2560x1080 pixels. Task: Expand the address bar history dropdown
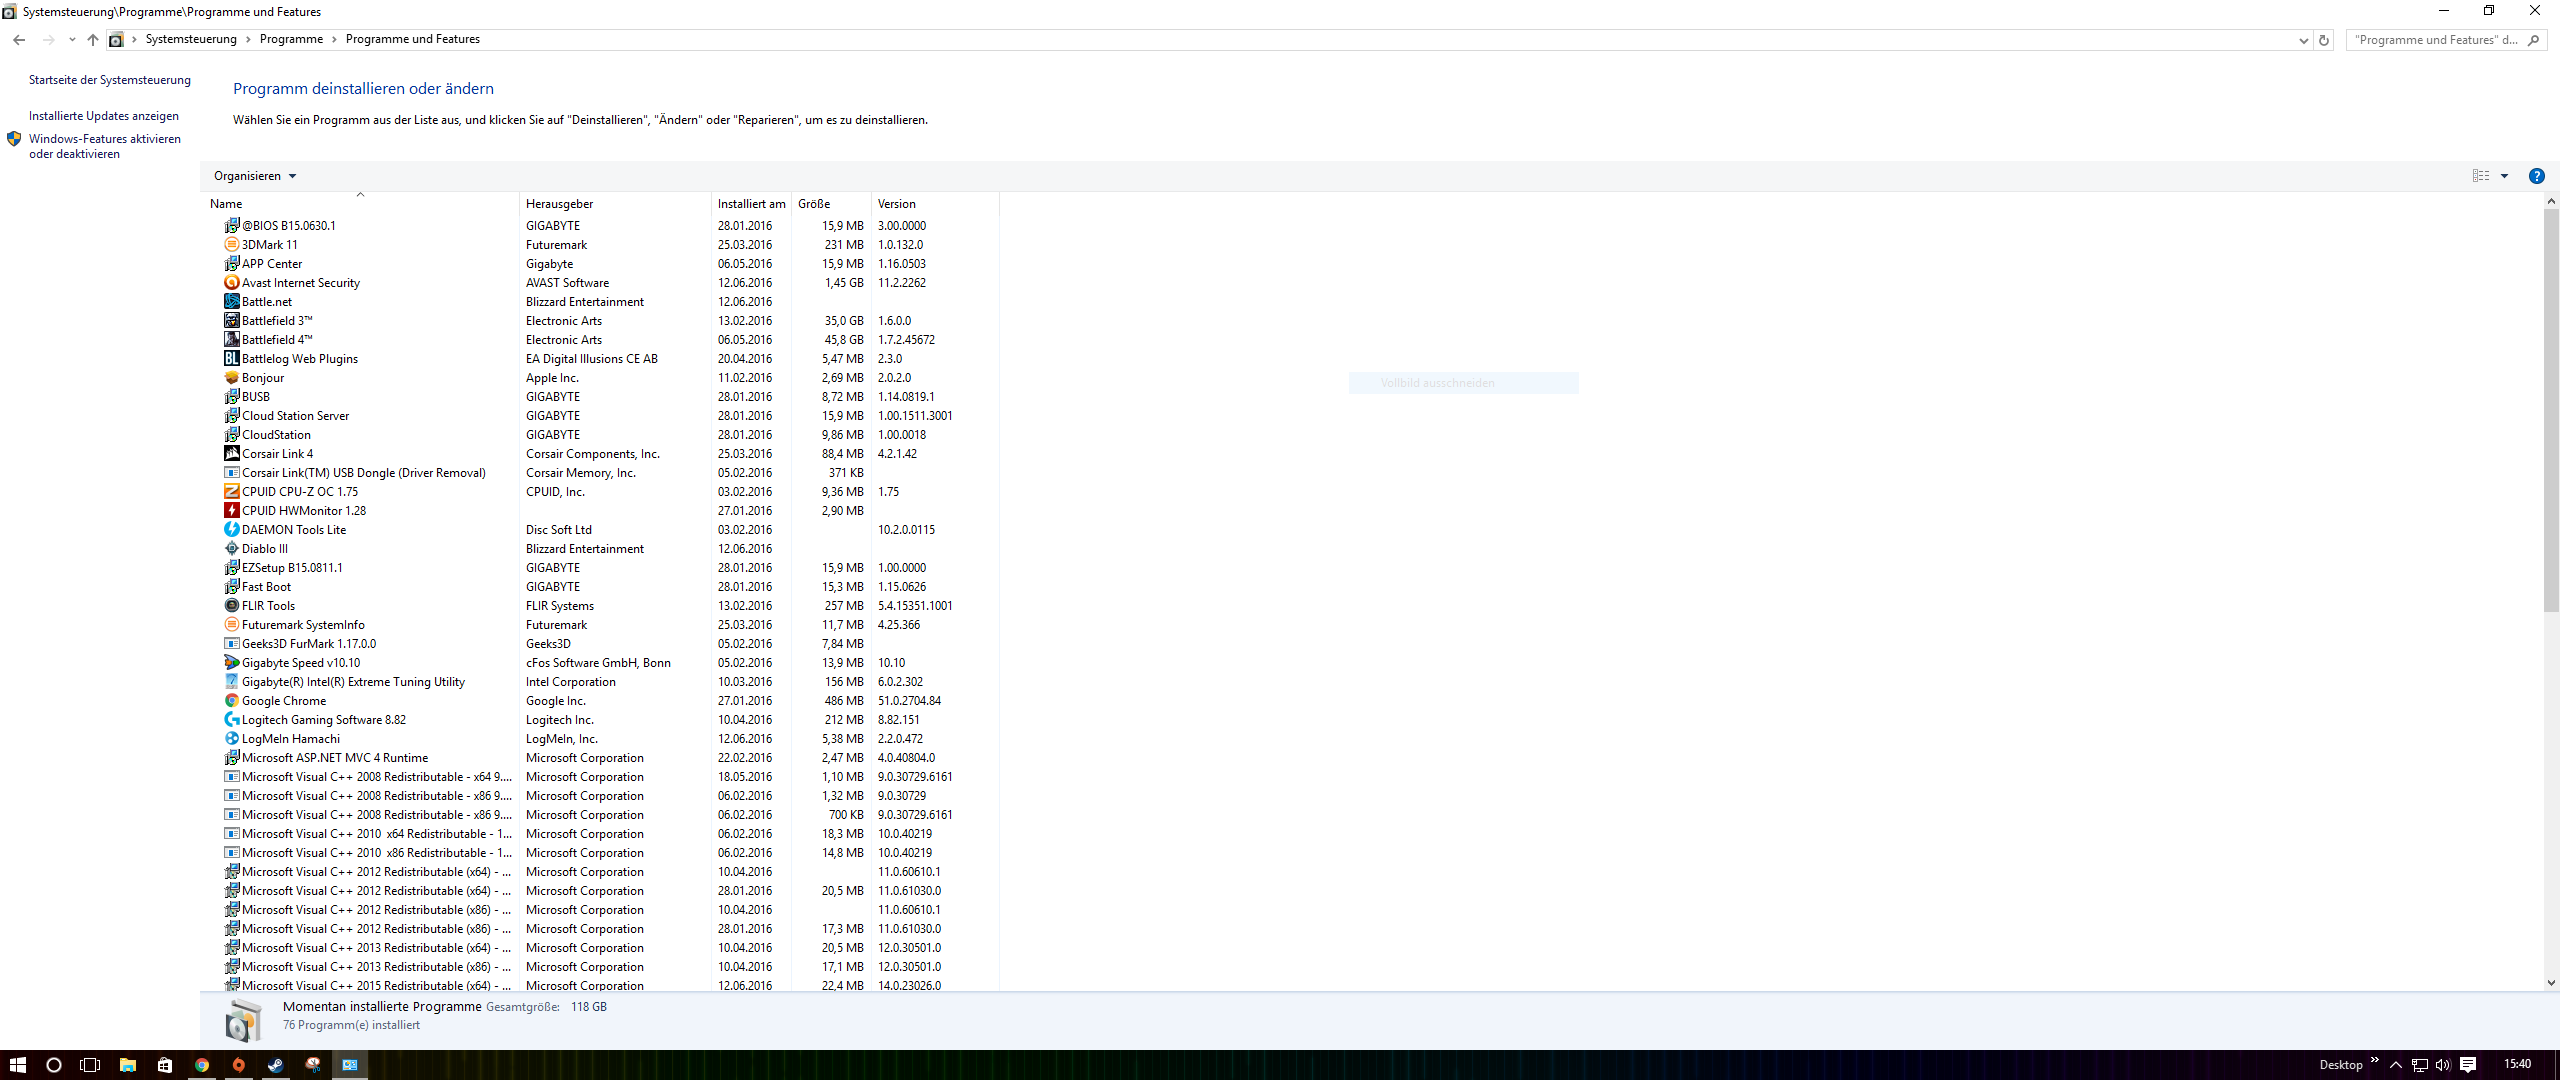point(2303,40)
